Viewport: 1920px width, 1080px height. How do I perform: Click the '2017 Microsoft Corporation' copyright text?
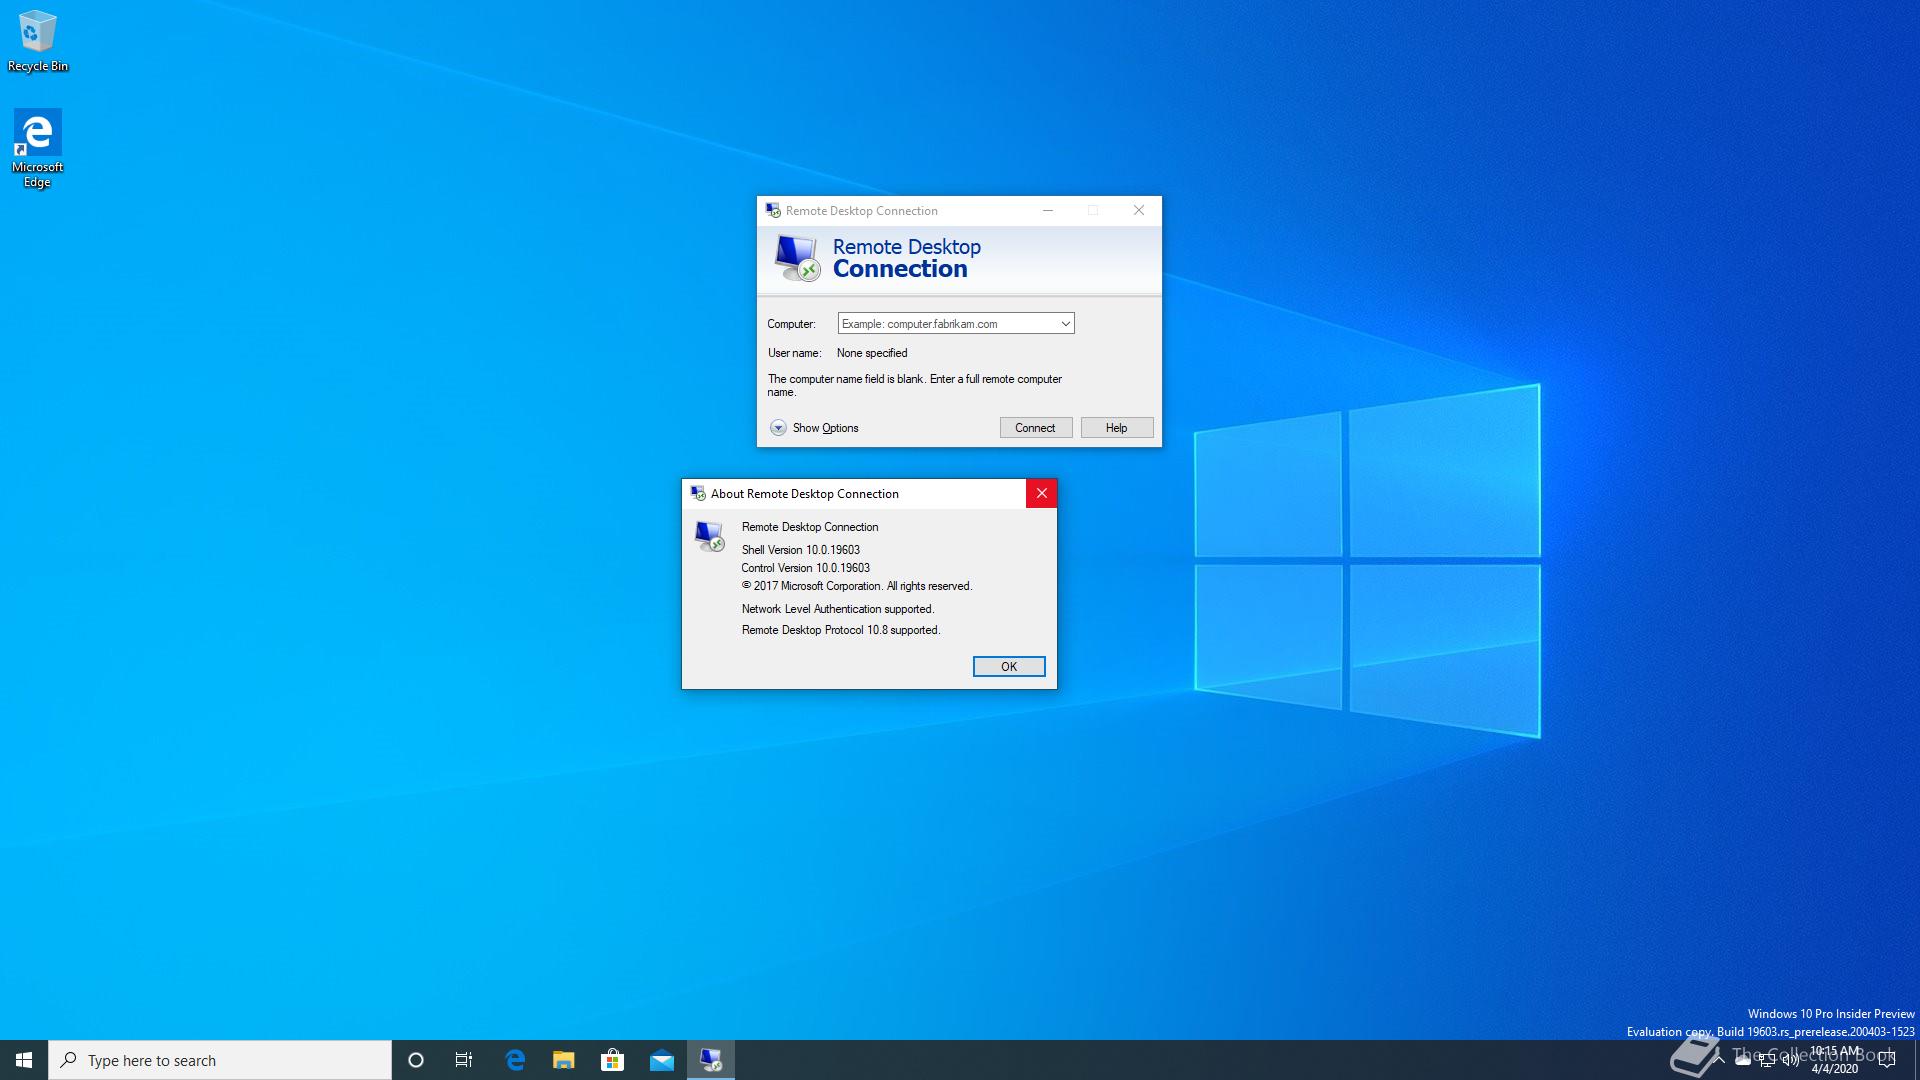tap(856, 586)
